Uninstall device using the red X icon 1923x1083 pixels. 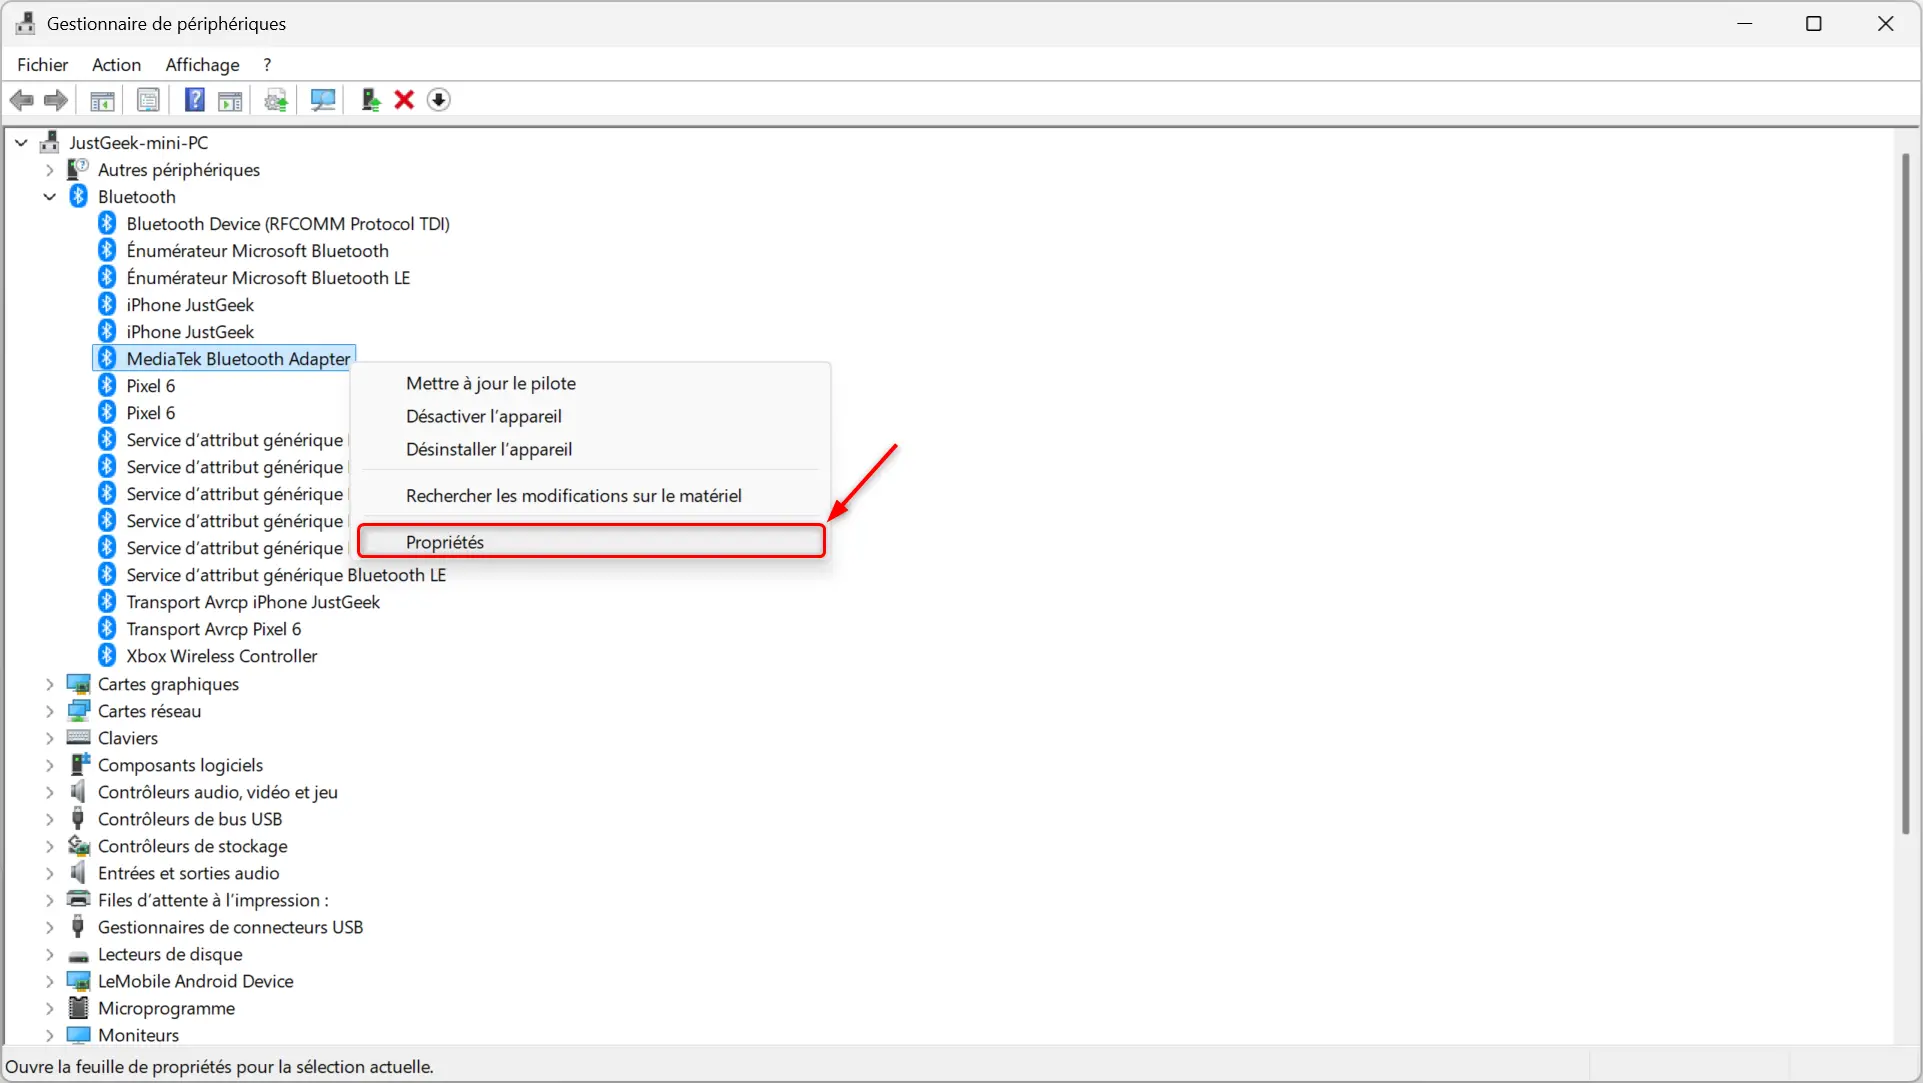pyautogui.click(x=404, y=100)
